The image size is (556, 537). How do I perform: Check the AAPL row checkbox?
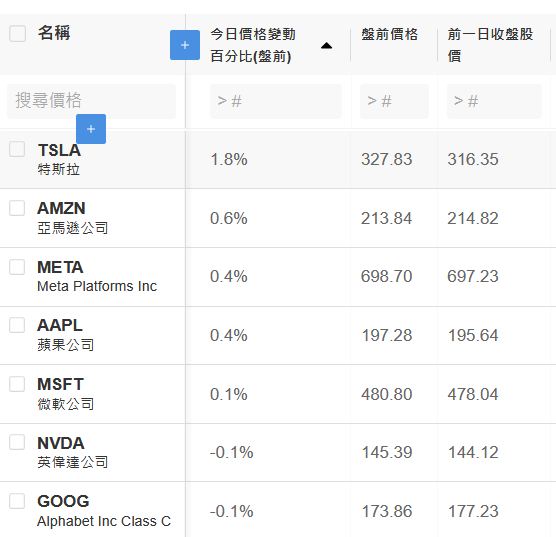[x=17, y=325]
